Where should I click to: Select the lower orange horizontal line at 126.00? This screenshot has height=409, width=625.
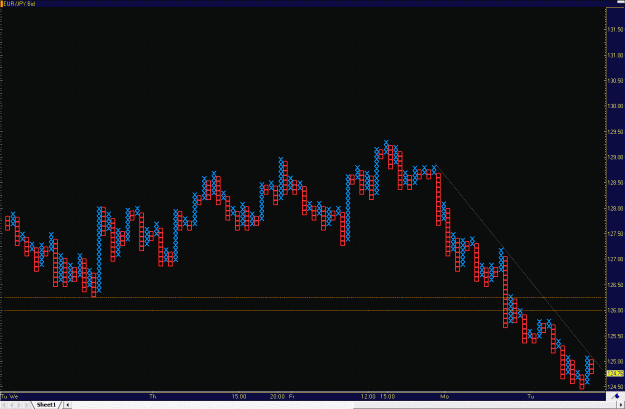click(303, 310)
